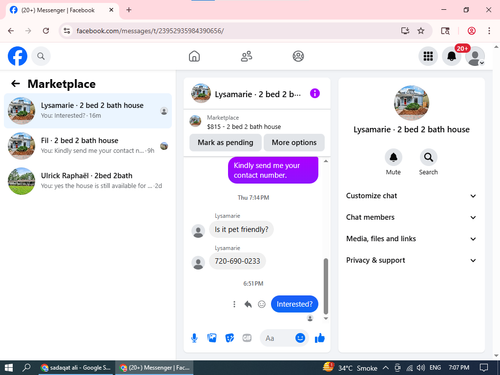This screenshot has width=500, height=375.
Task: Click the attach photo icon
Action: 212,338
